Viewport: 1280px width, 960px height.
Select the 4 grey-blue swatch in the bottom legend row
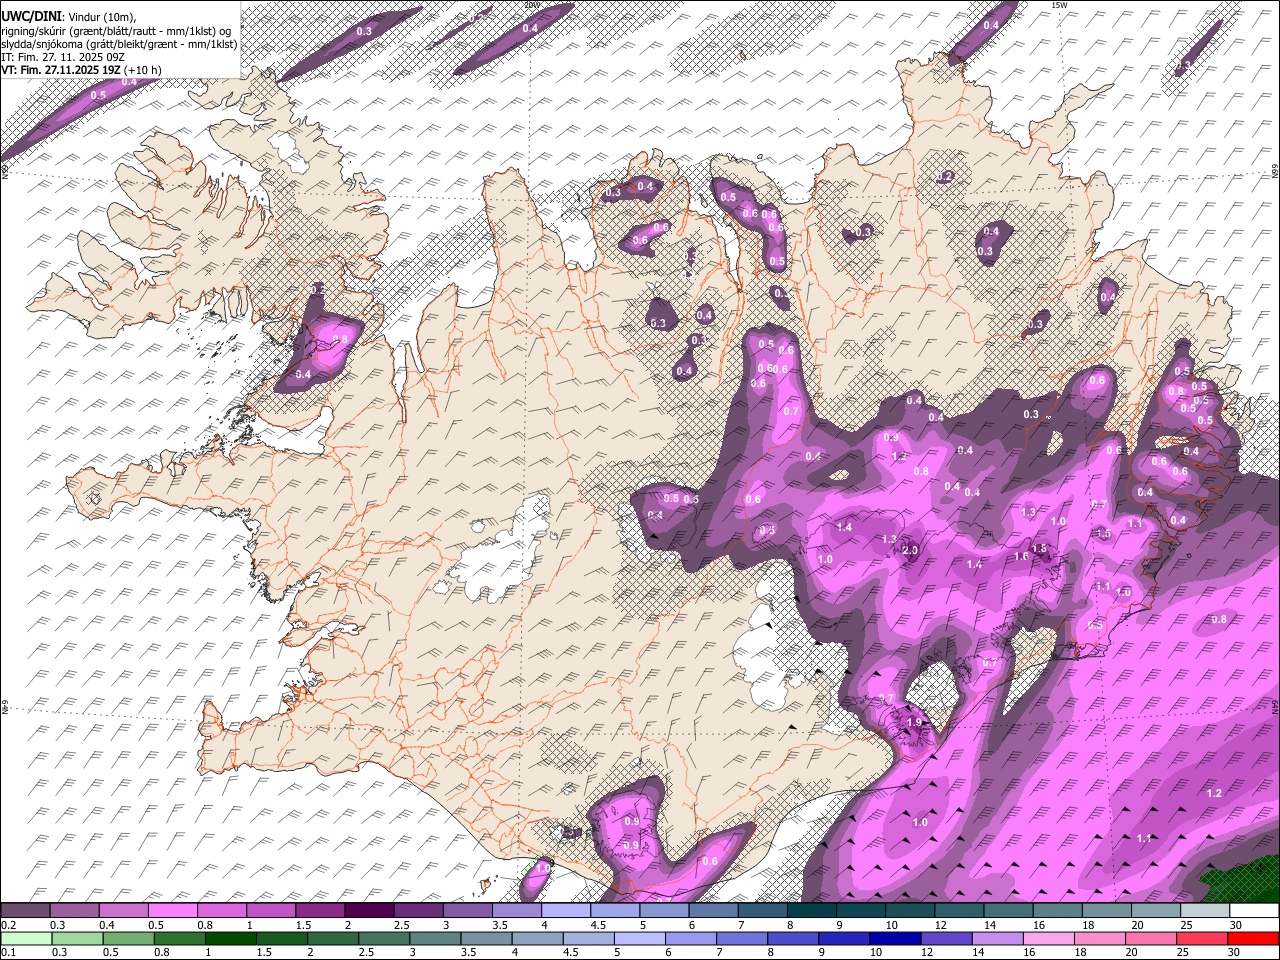[537, 939]
